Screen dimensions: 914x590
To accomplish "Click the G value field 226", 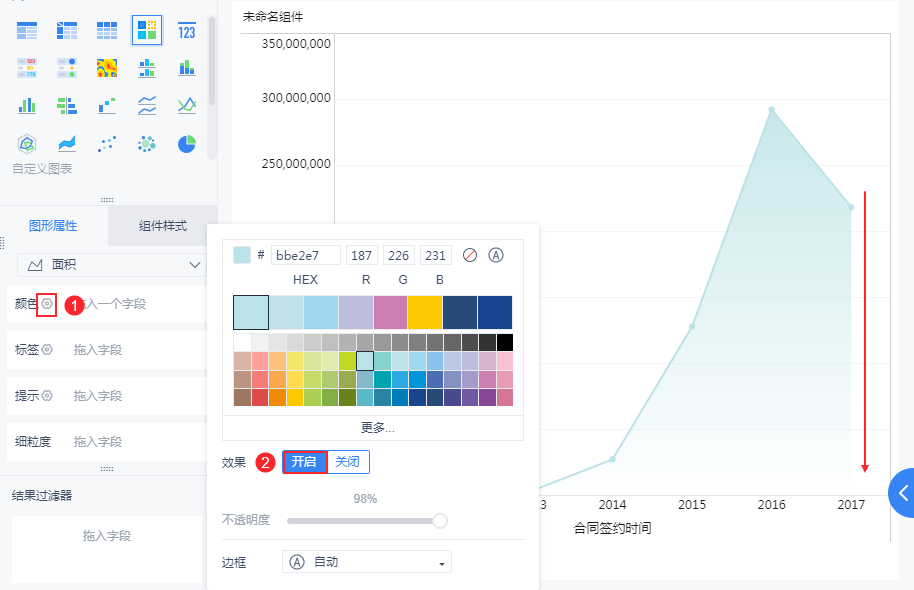I will pos(399,255).
